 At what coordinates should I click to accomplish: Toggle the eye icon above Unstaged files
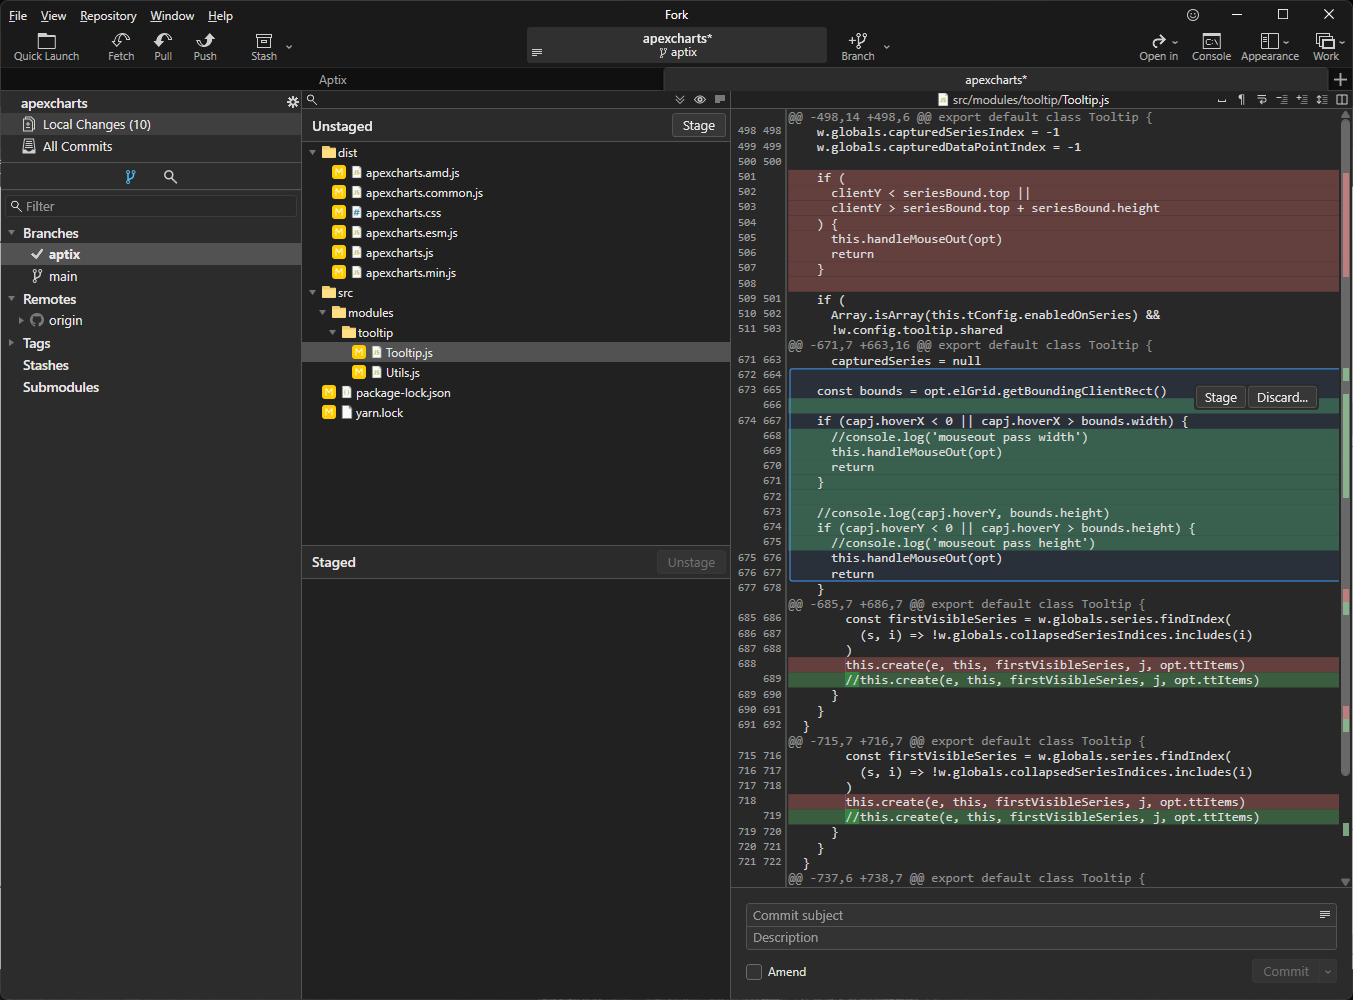(x=700, y=99)
